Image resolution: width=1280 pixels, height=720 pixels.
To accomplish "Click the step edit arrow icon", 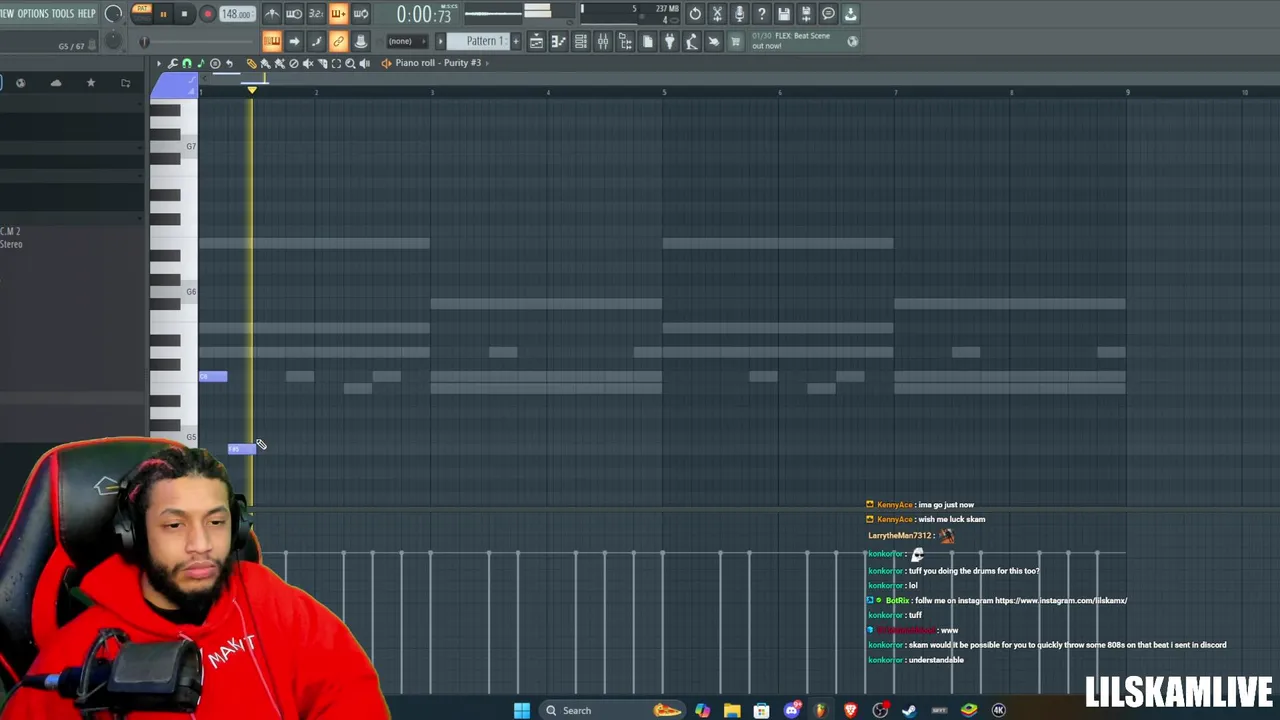I will [294, 41].
